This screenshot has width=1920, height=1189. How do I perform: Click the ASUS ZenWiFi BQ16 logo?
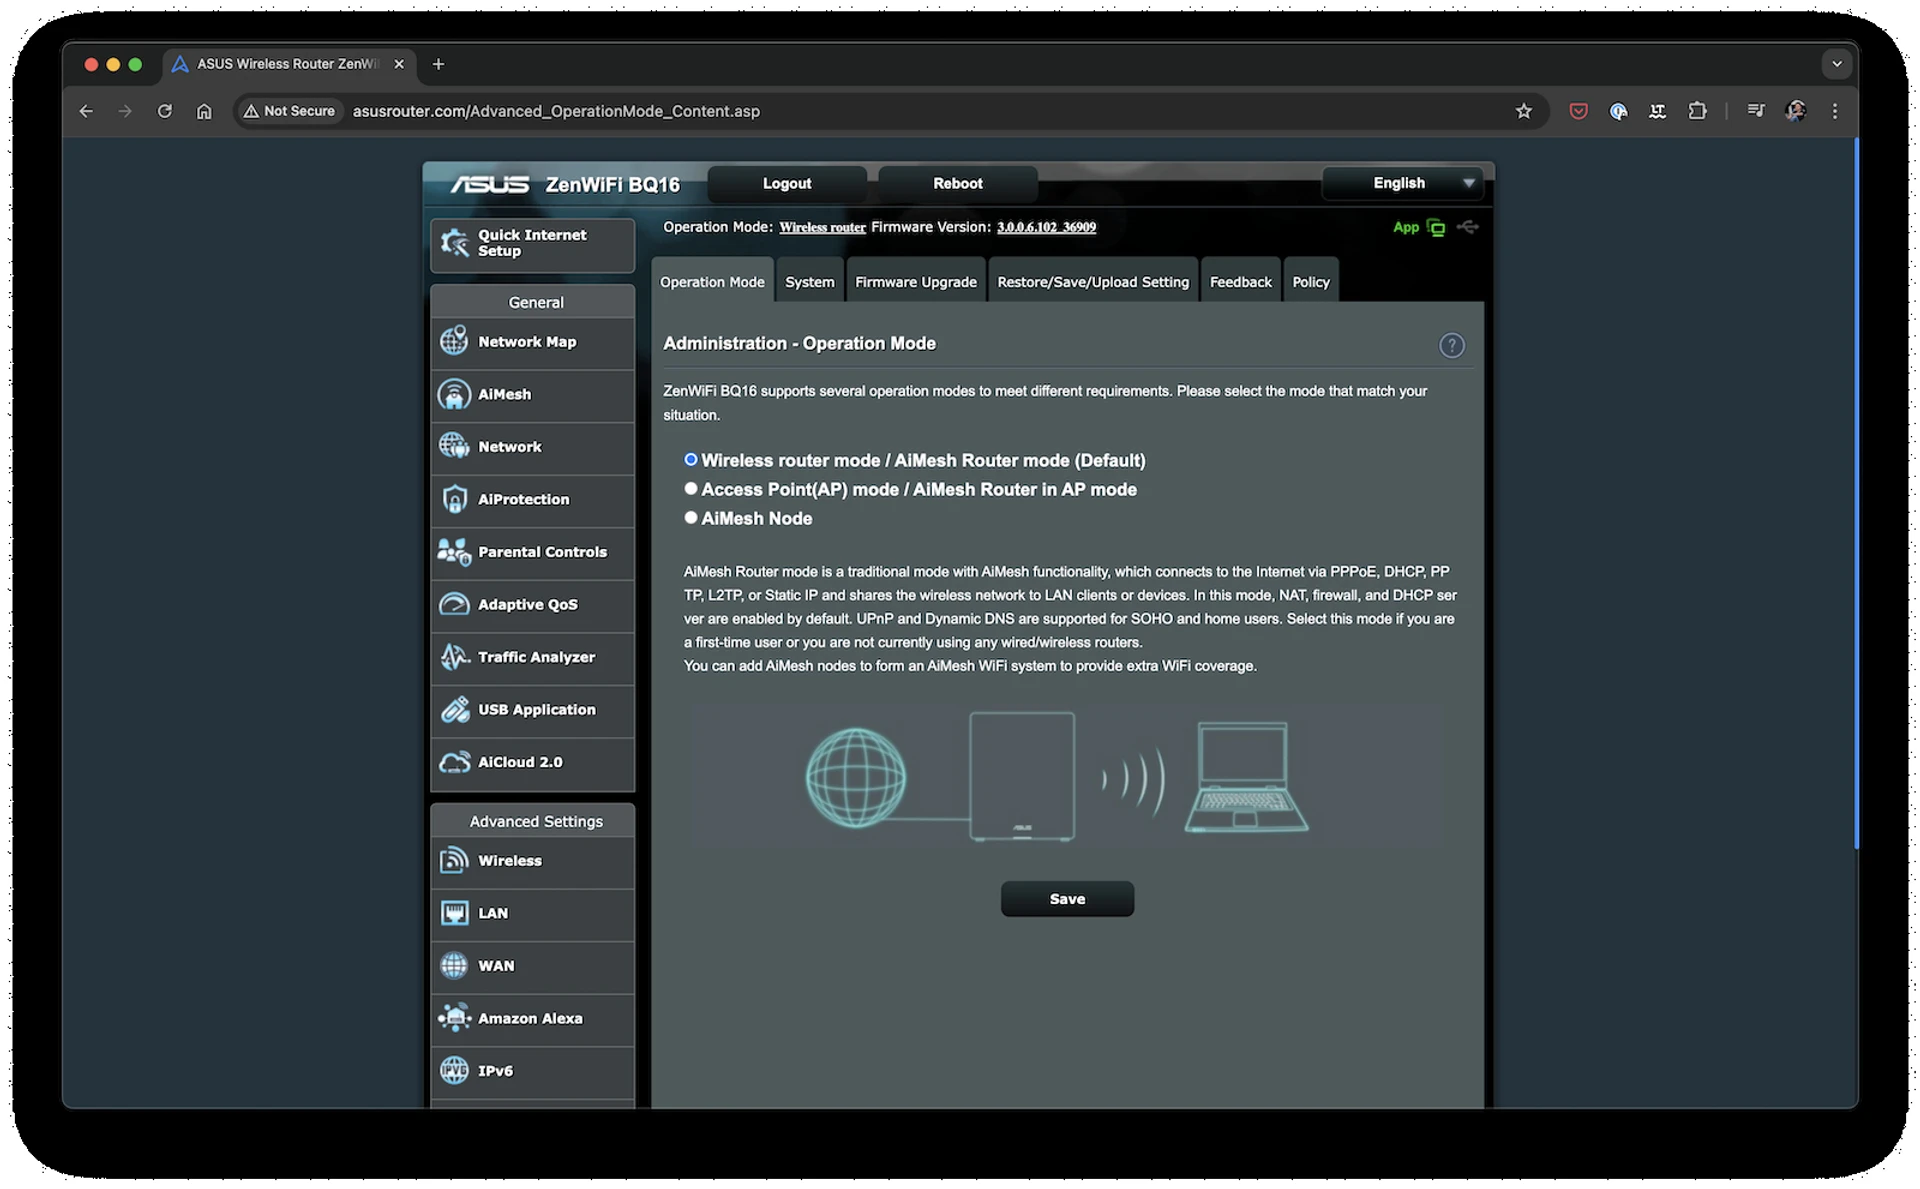click(565, 185)
